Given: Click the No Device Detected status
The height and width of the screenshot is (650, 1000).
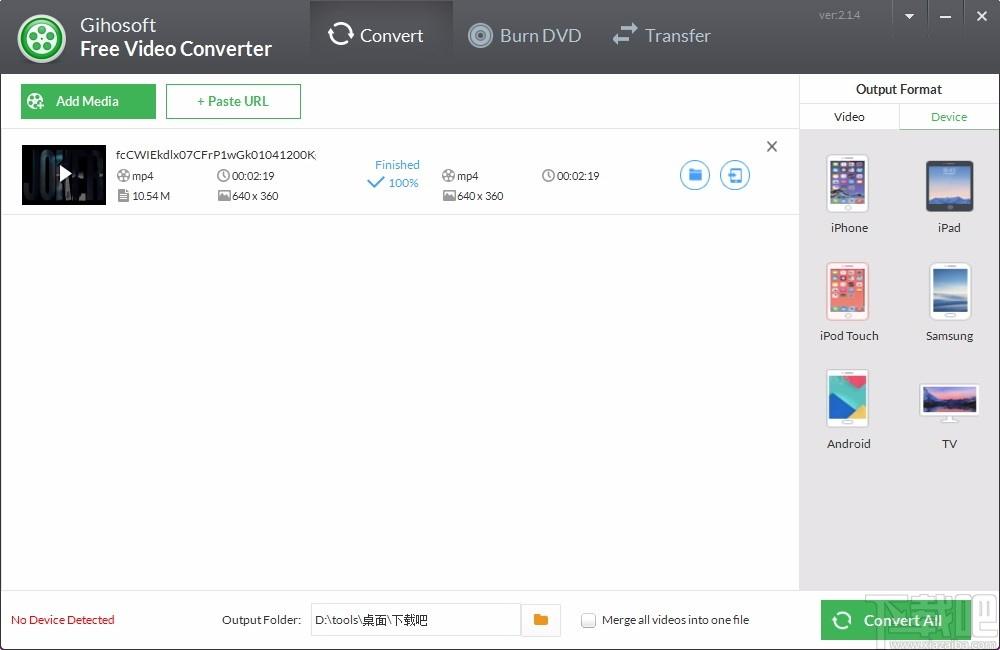Looking at the screenshot, I should [x=62, y=619].
